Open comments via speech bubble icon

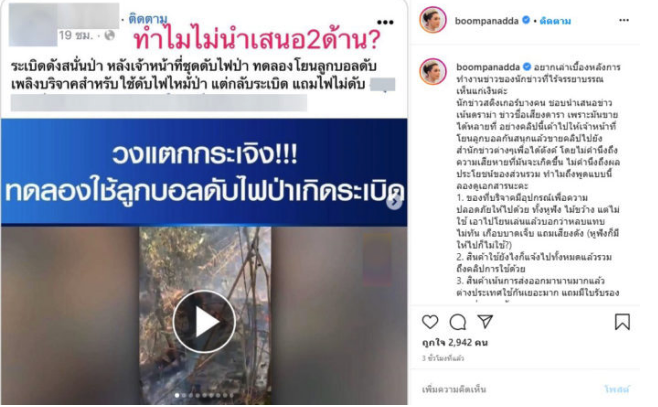pyautogui.click(x=457, y=322)
